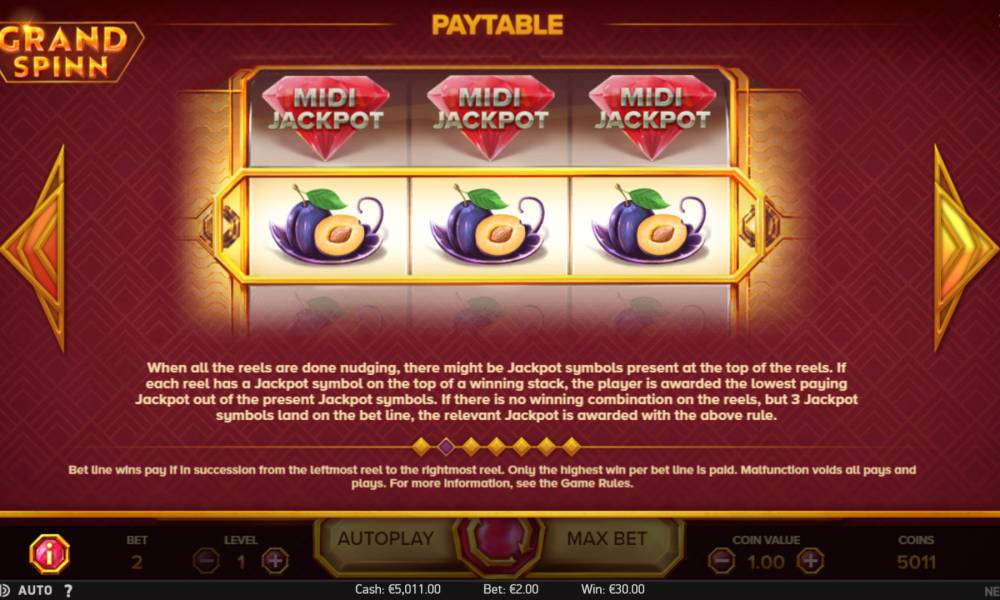Select the first paytable page diamond

point(421,446)
